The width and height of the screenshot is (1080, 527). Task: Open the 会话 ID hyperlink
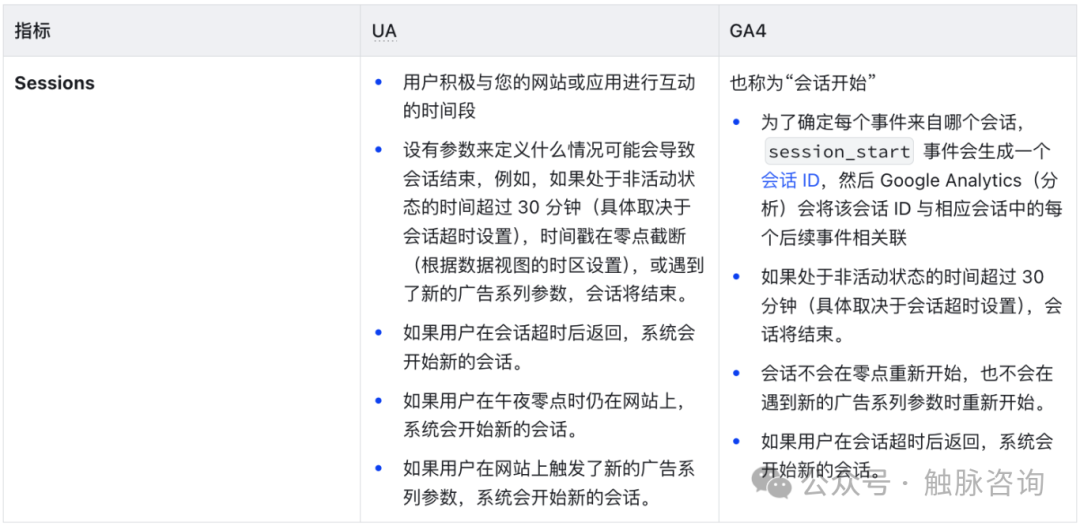[790, 181]
